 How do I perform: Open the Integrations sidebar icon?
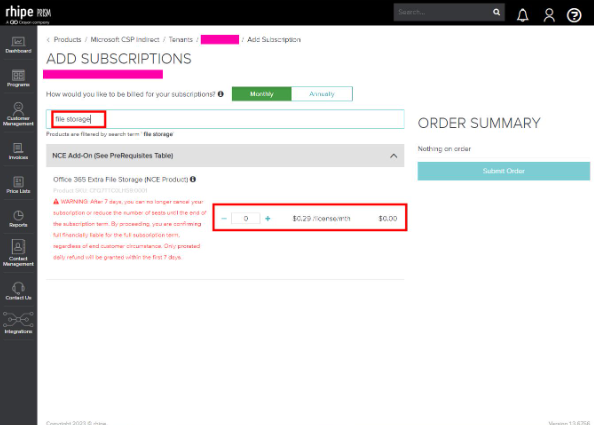tap(18, 323)
